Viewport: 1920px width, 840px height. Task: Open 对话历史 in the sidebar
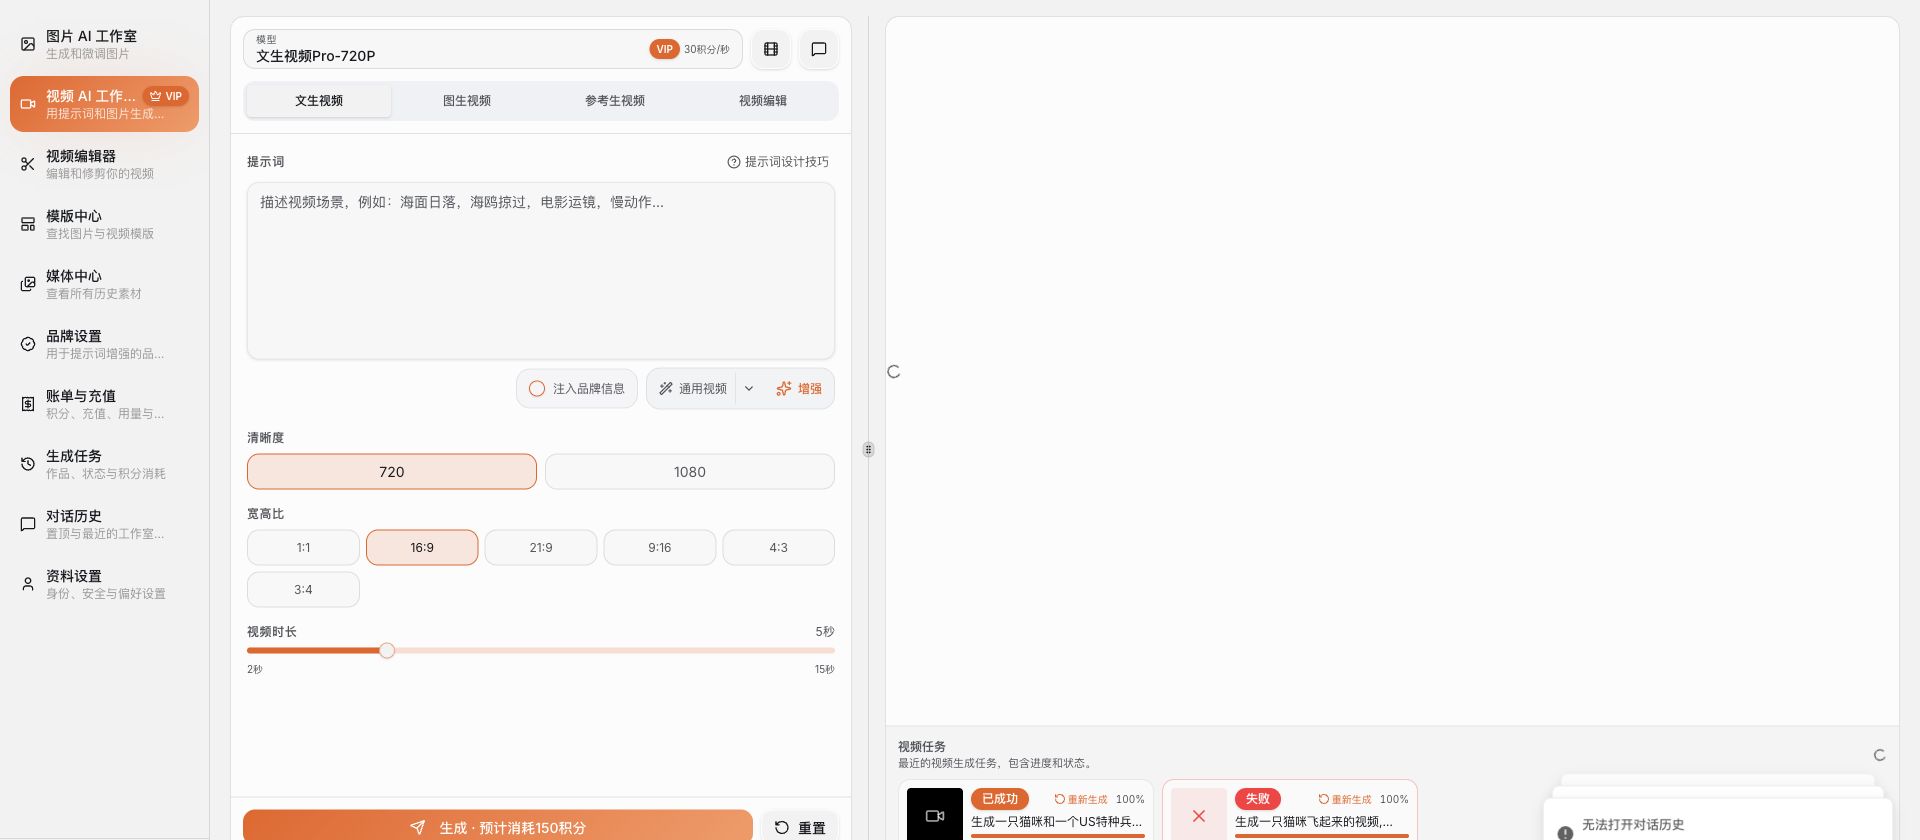pyautogui.click(x=104, y=524)
